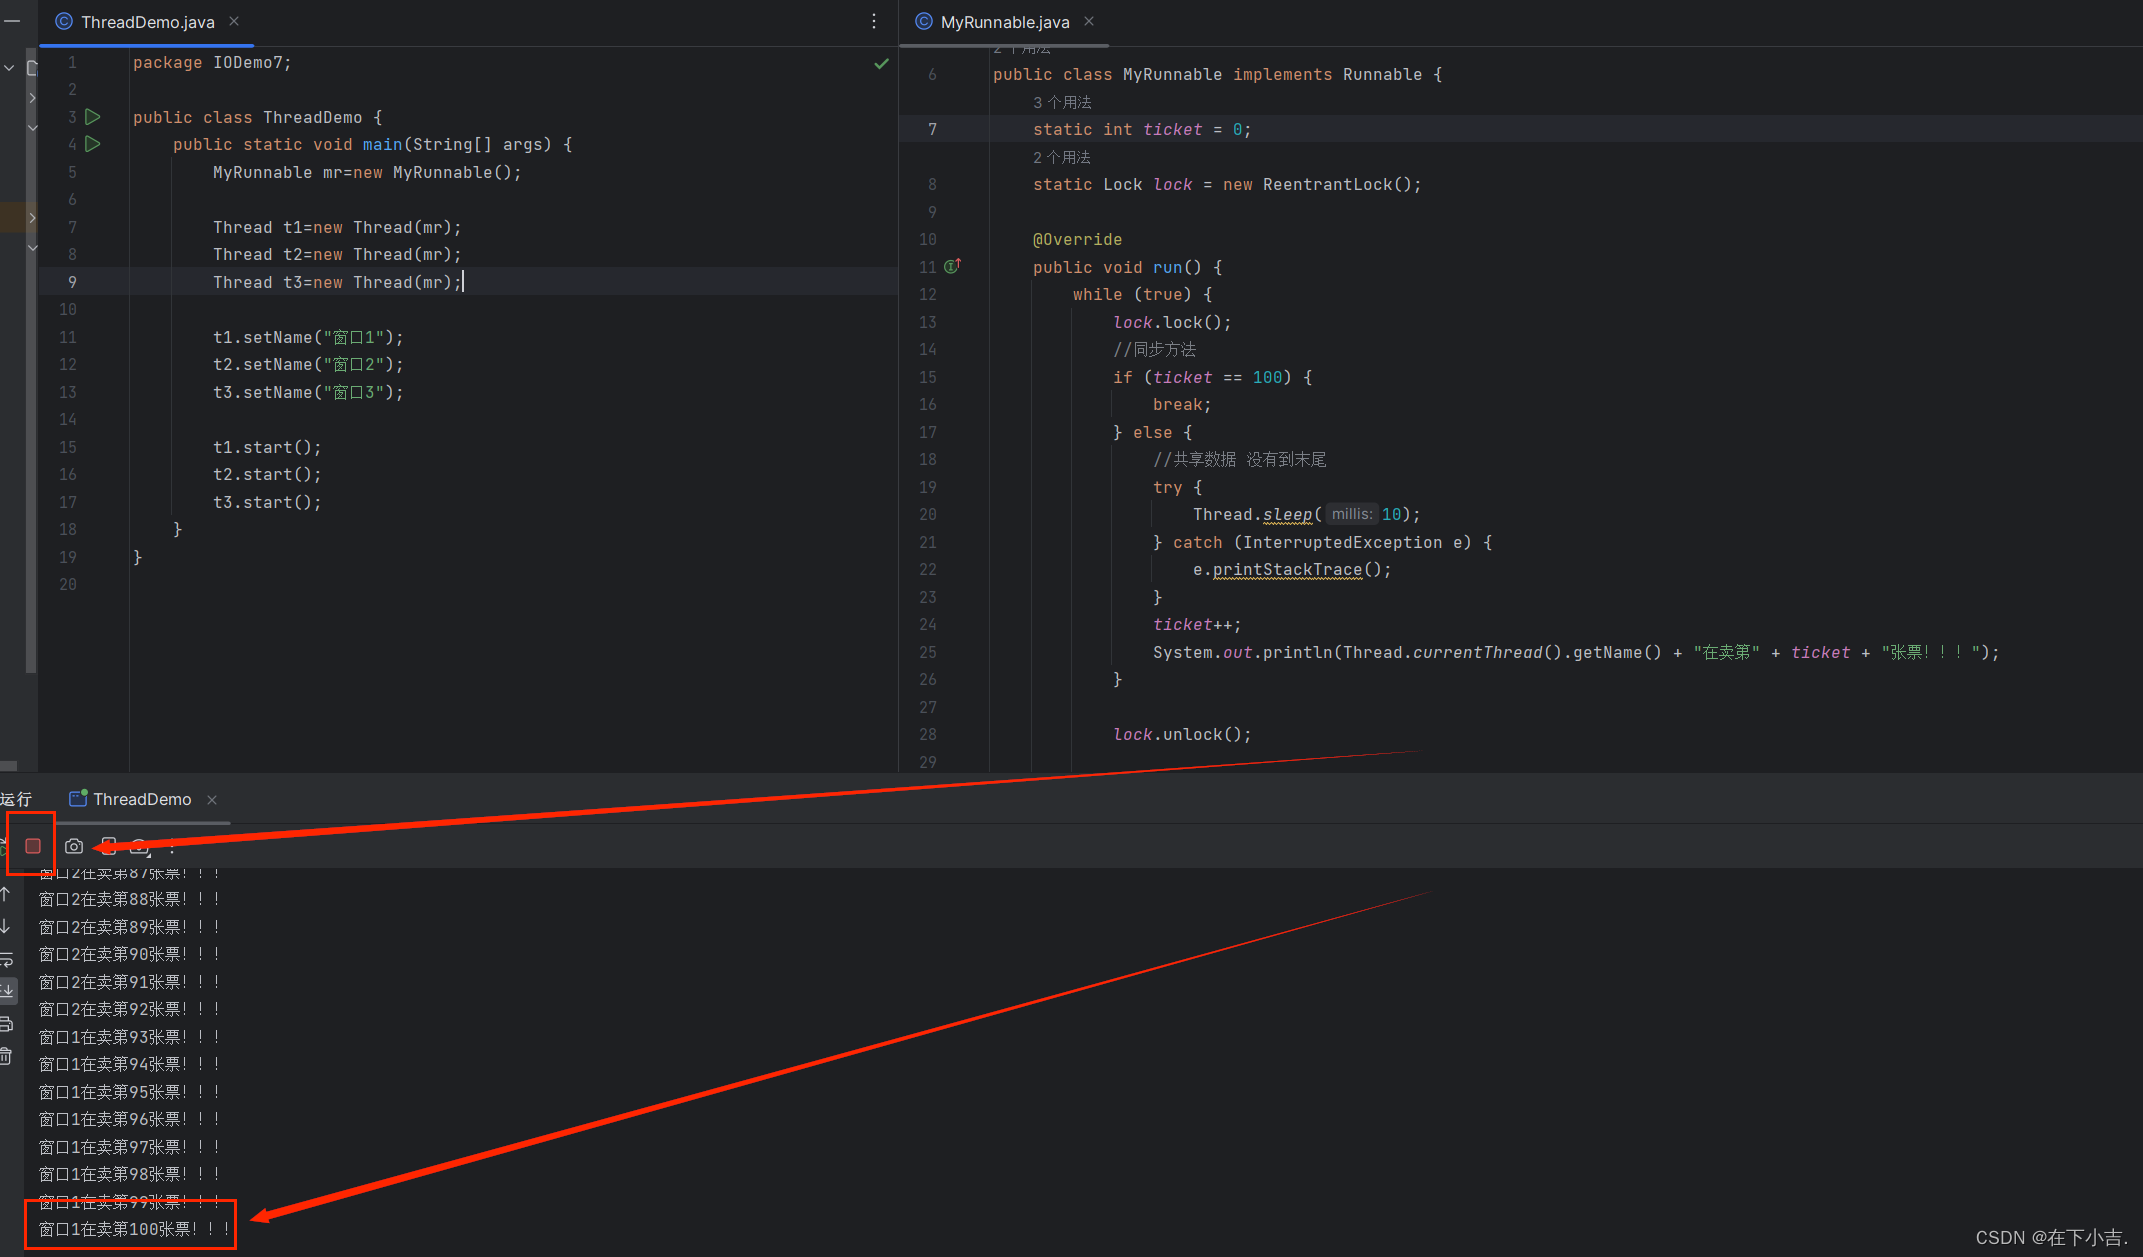Viewport: 2143px width, 1257px height.
Task: Click line number 9 in ThreadDemo gutter
Action: click(x=72, y=282)
